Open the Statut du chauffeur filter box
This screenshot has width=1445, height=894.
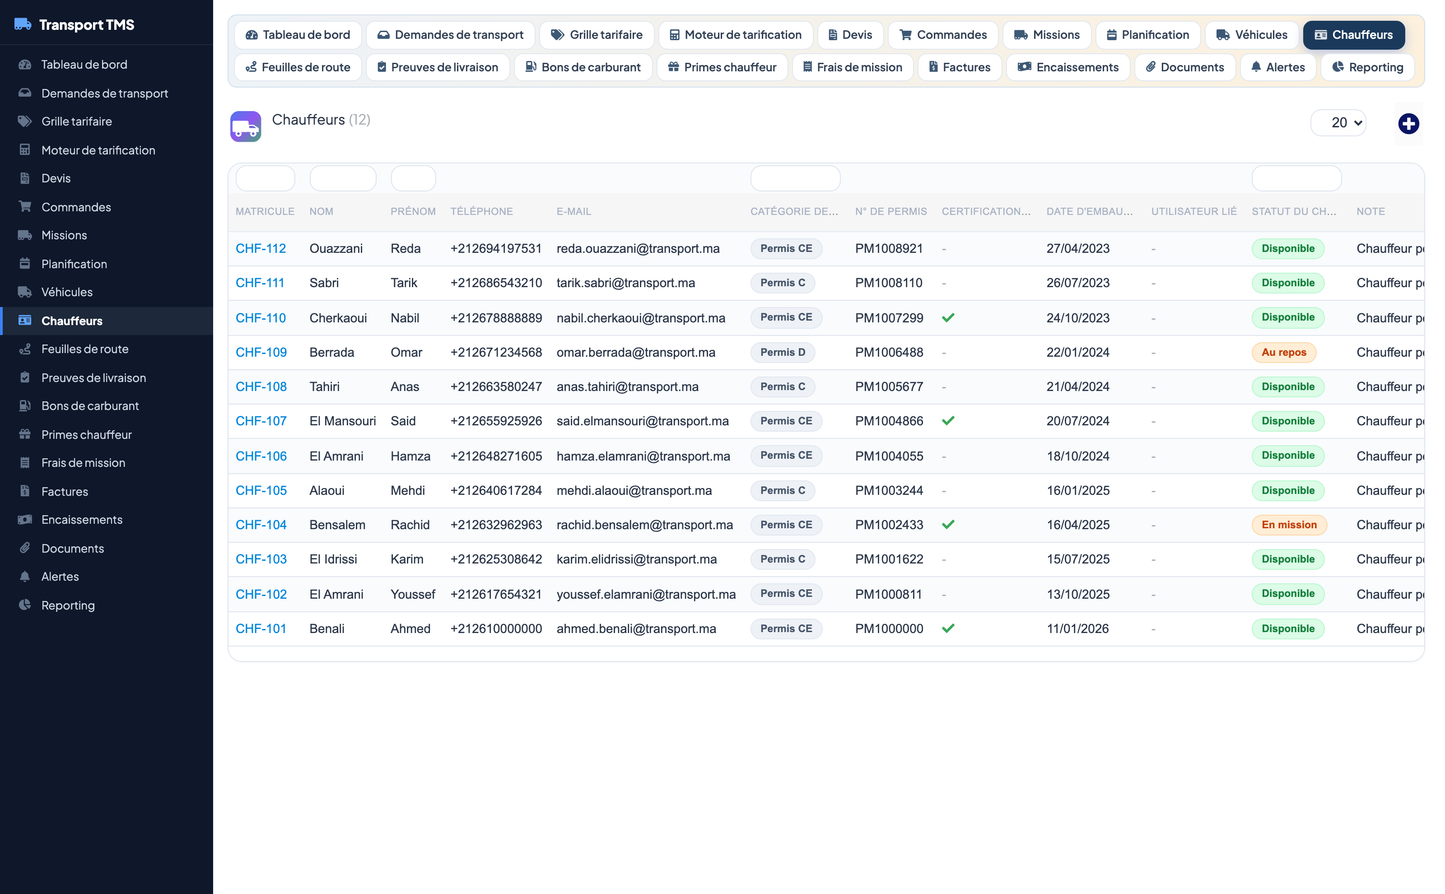coord(1296,179)
